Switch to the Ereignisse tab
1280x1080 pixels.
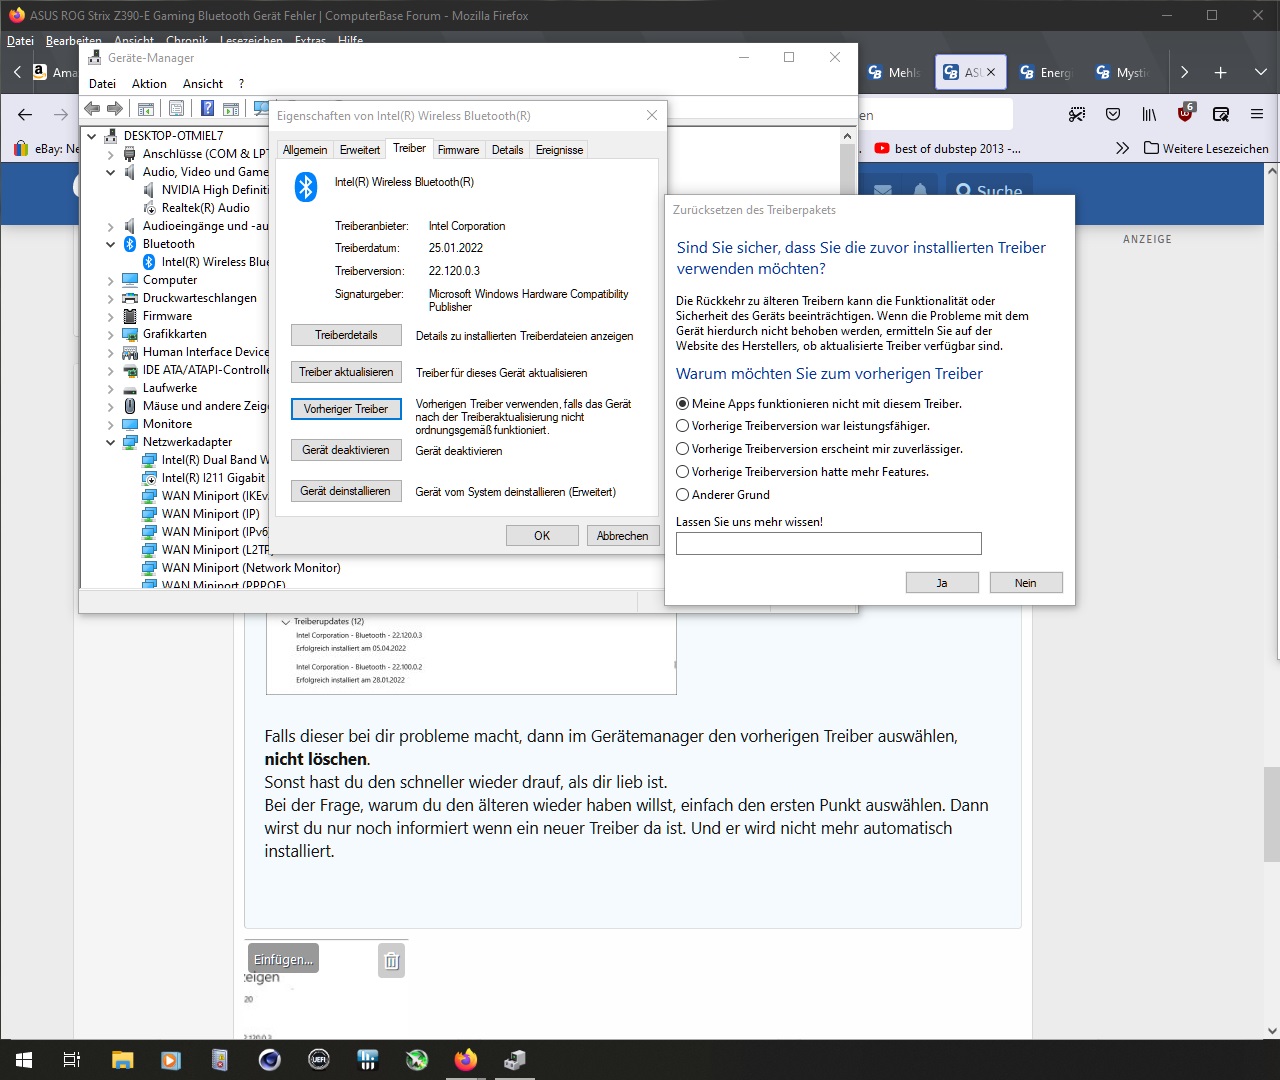tap(559, 150)
